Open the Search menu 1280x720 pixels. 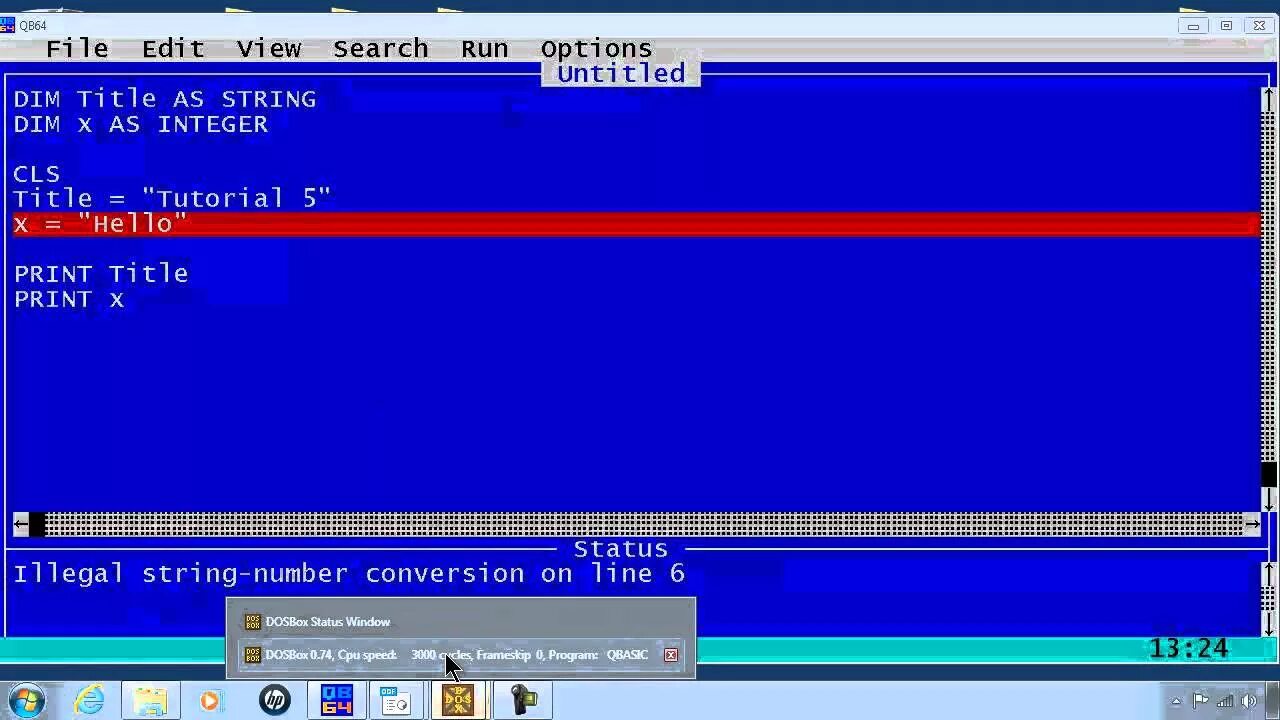(x=381, y=48)
